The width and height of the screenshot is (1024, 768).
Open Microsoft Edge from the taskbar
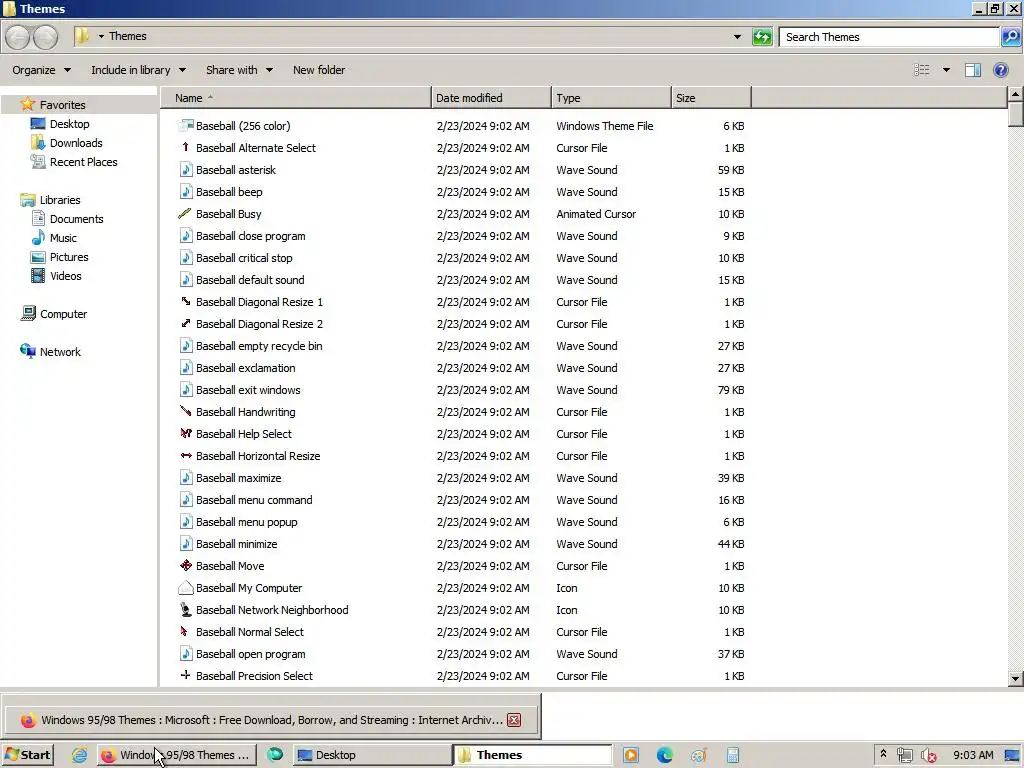coord(664,755)
